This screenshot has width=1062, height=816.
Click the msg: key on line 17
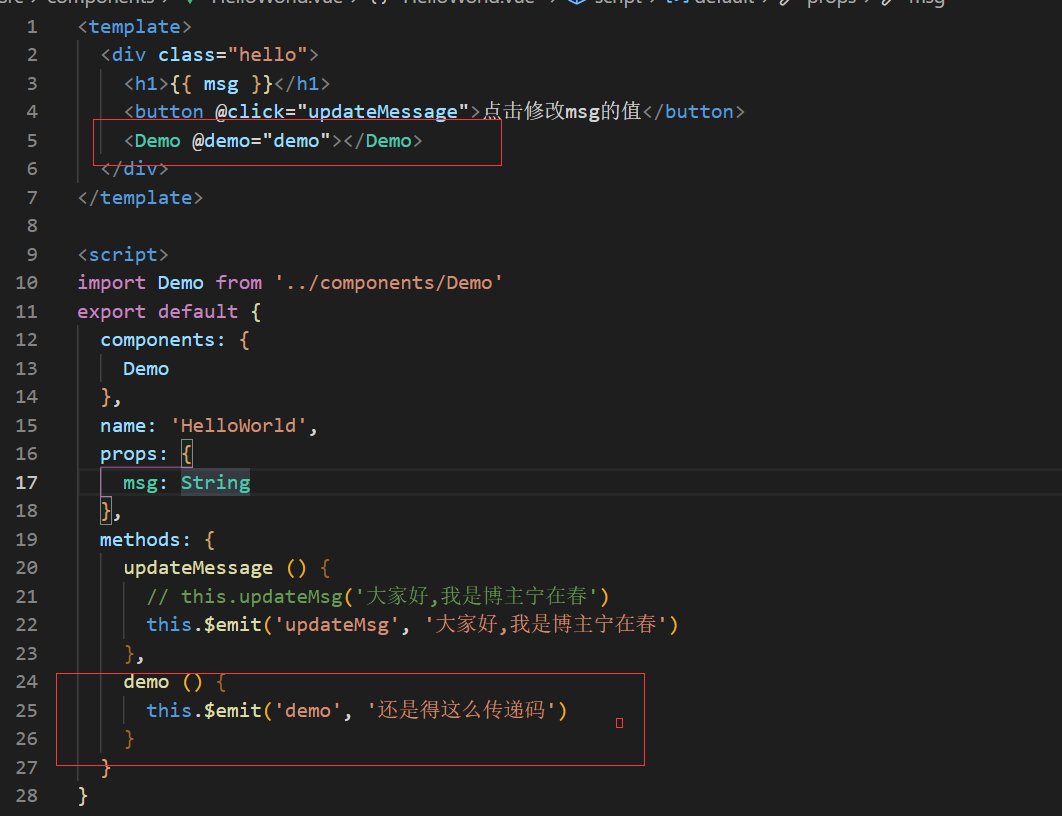click(x=145, y=483)
